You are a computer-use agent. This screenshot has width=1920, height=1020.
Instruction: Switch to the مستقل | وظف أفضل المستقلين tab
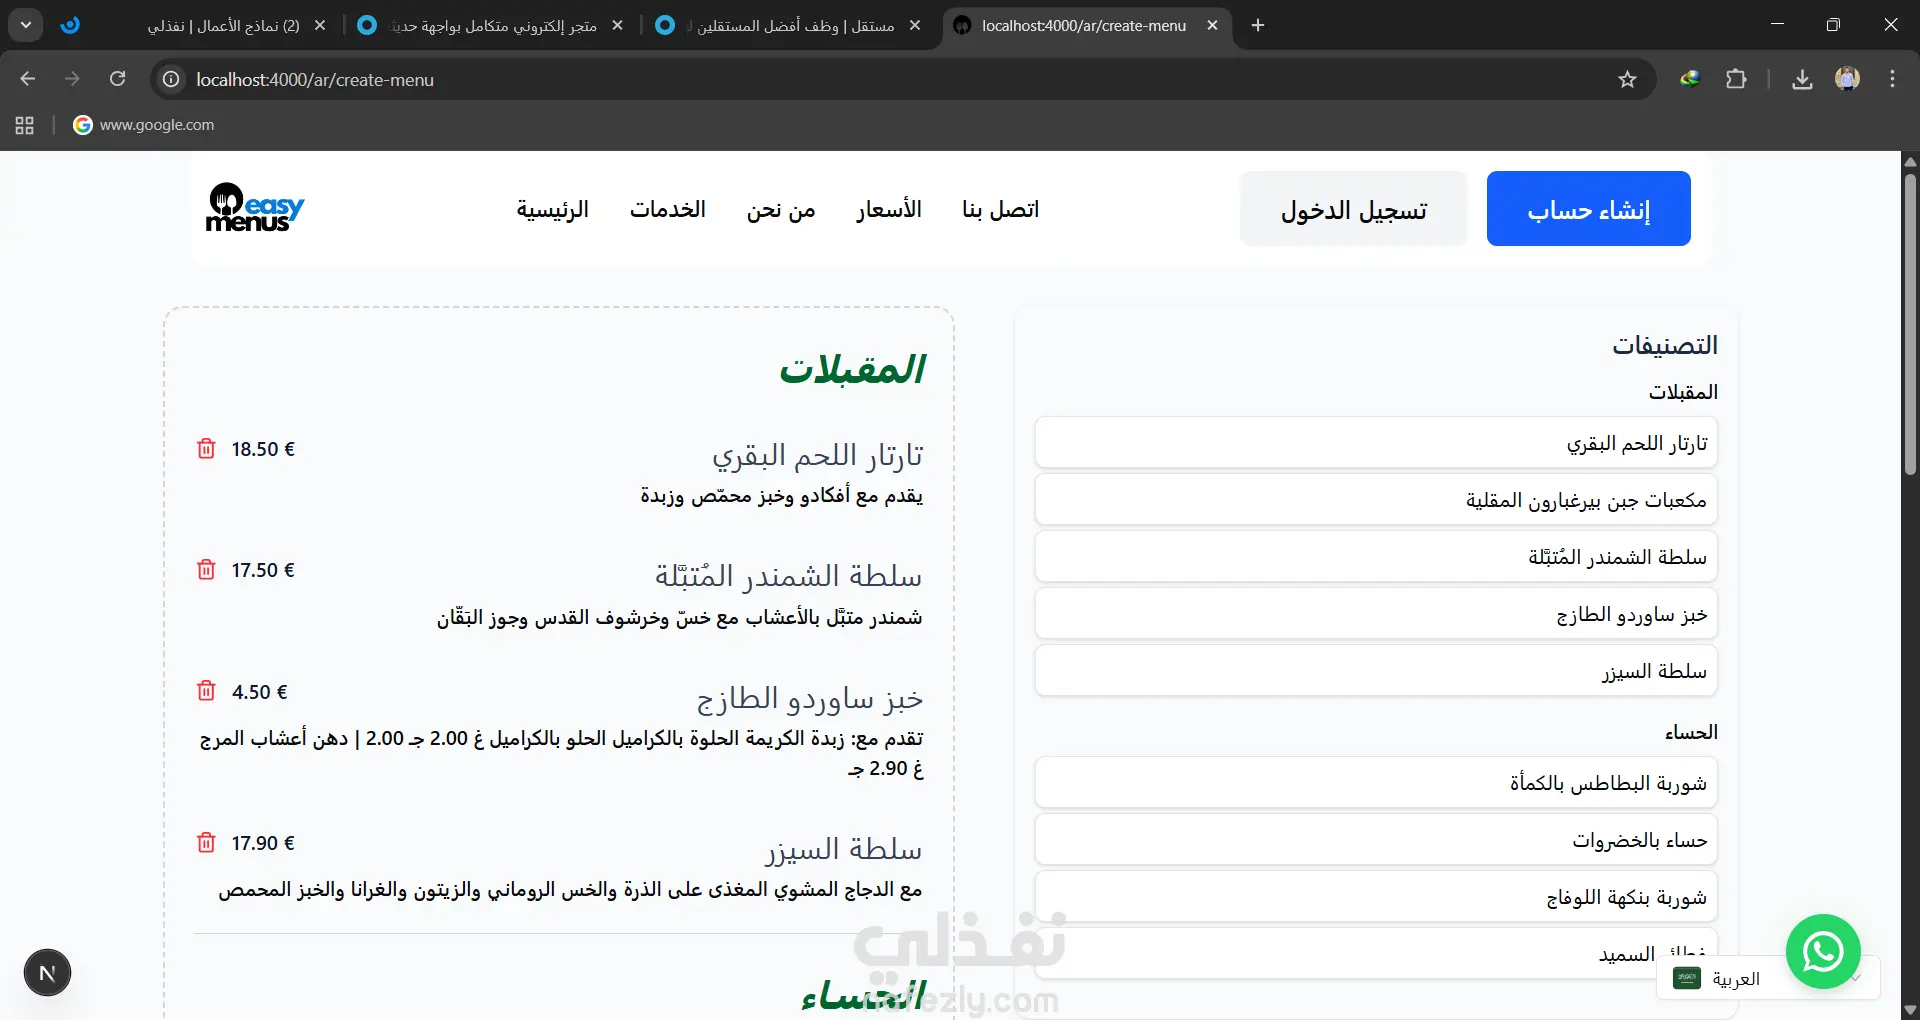pyautogui.click(x=788, y=26)
